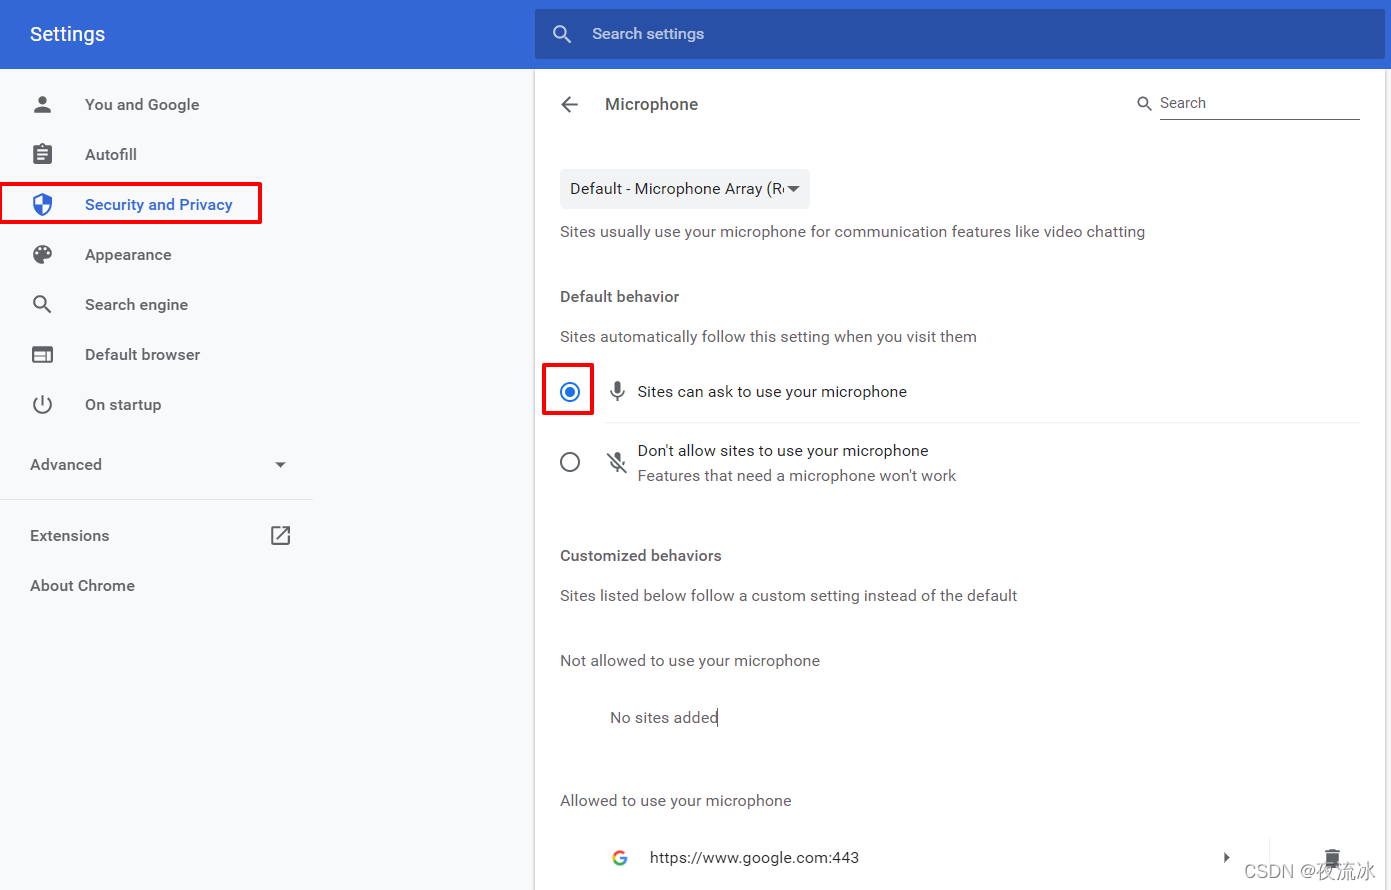1391x890 pixels.
Task: Click the Don't allow sites to use your microphone label
Action: pyautogui.click(x=783, y=450)
